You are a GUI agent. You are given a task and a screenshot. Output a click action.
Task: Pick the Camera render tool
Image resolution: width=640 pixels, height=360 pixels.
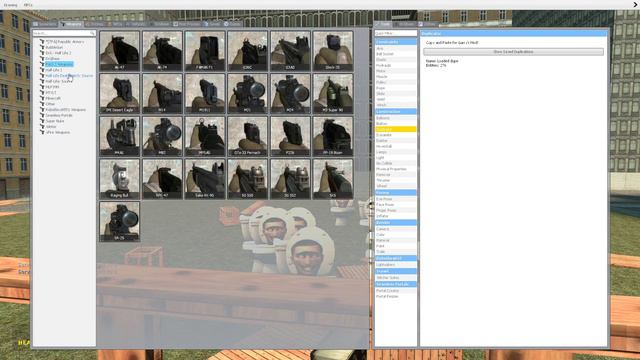click(396, 229)
